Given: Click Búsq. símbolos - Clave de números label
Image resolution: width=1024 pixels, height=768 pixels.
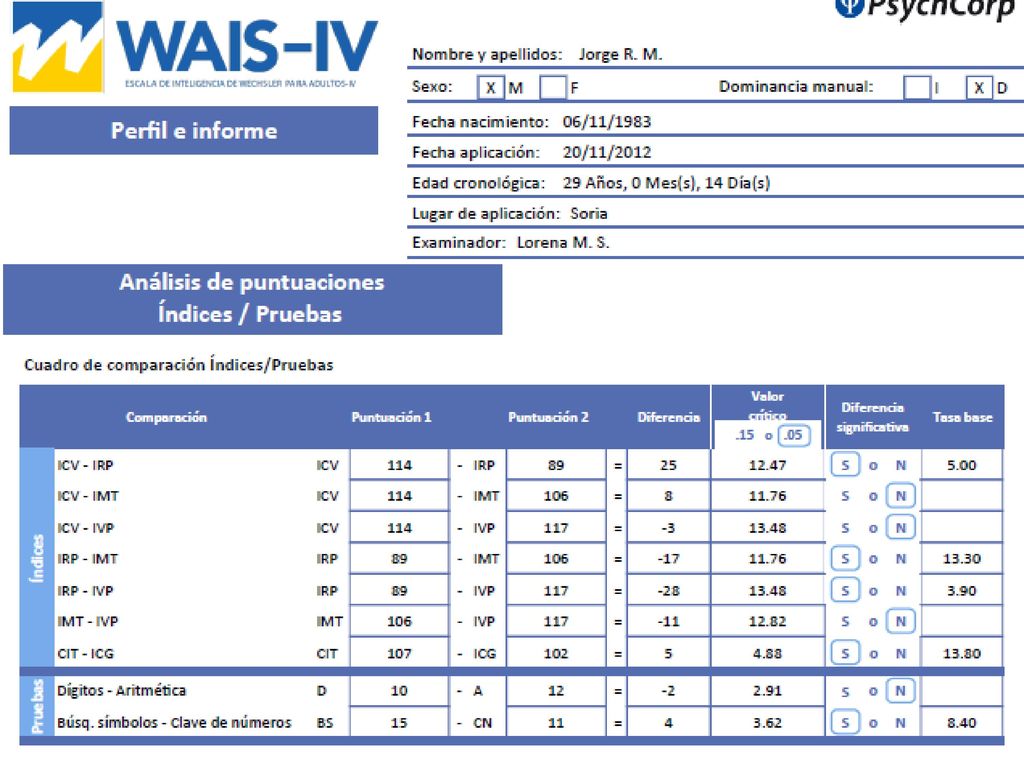Looking at the screenshot, I should point(174,722).
